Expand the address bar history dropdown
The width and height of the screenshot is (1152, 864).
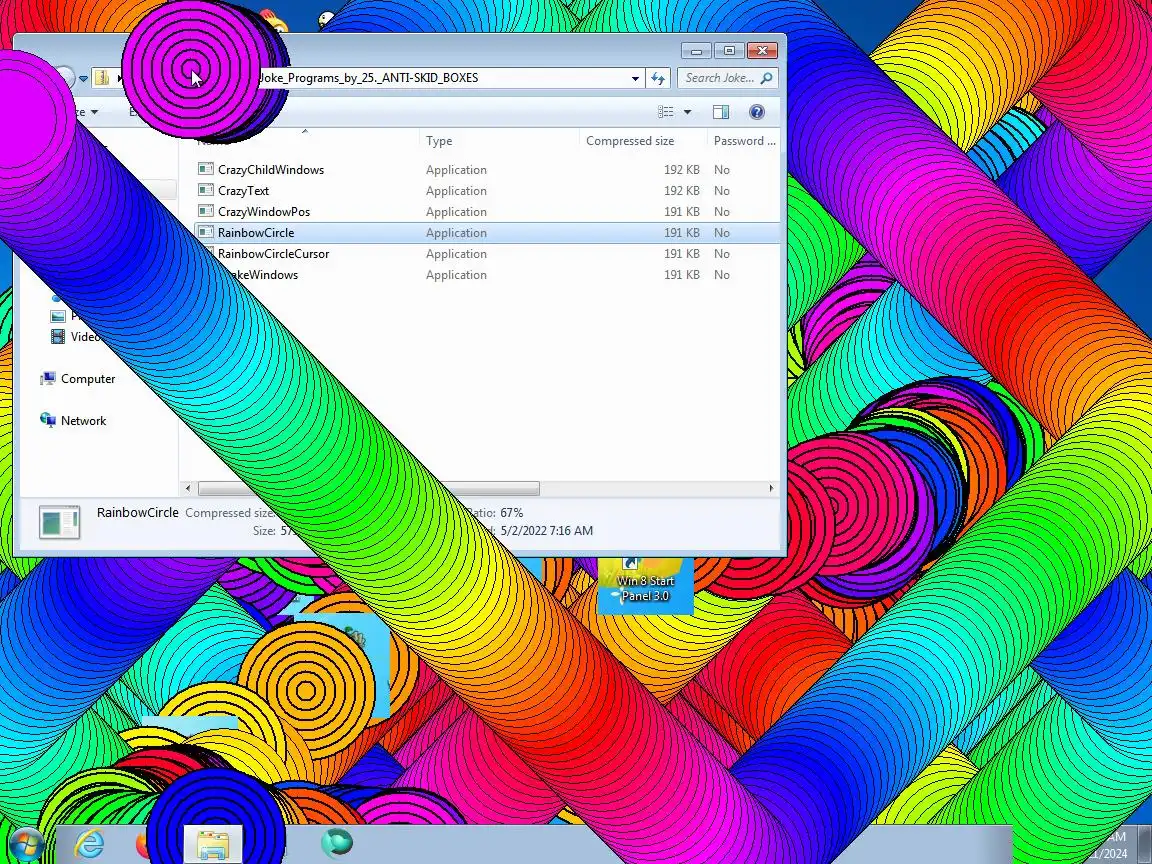636,78
